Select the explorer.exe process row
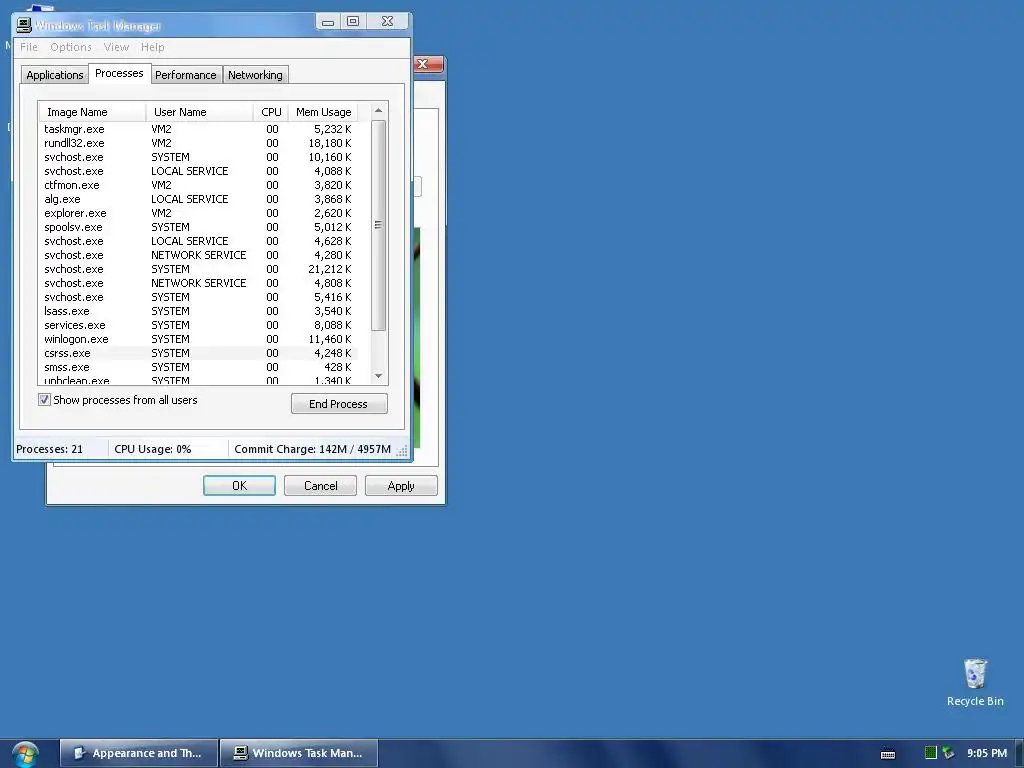The image size is (1024, 768). click(198, 213)
